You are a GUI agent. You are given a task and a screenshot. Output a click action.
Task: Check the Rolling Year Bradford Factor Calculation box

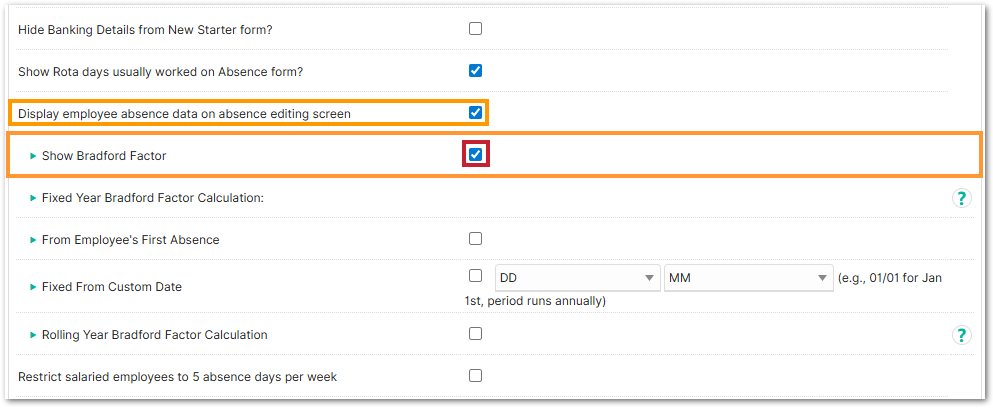(476, 334)
